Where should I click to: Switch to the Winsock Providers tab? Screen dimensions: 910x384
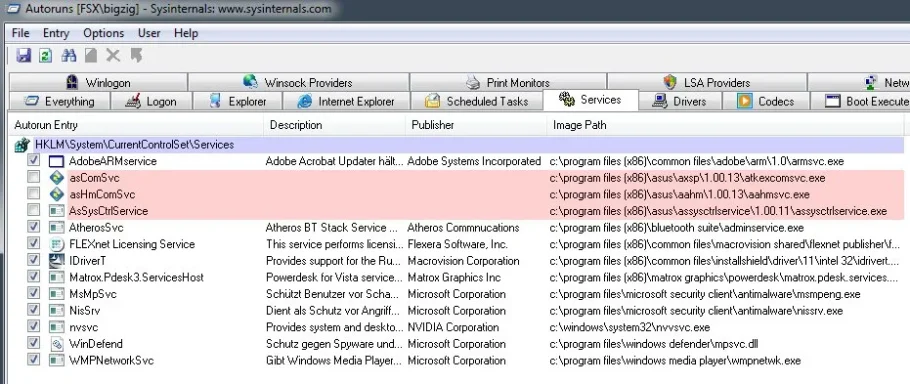[298, 82]
